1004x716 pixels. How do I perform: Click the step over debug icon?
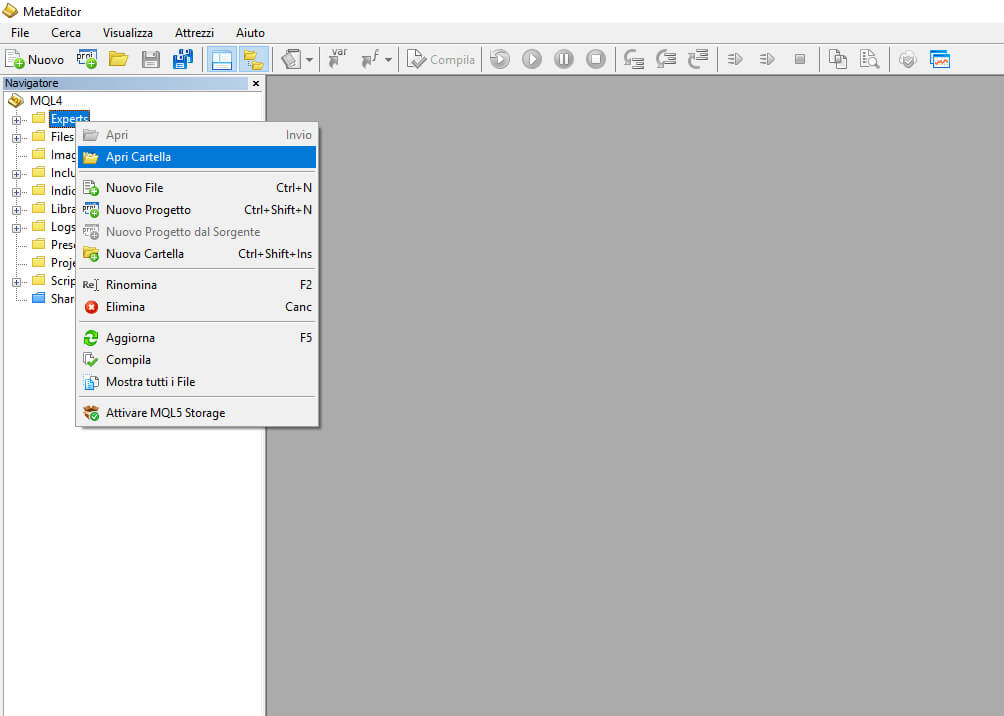(666, 60)
